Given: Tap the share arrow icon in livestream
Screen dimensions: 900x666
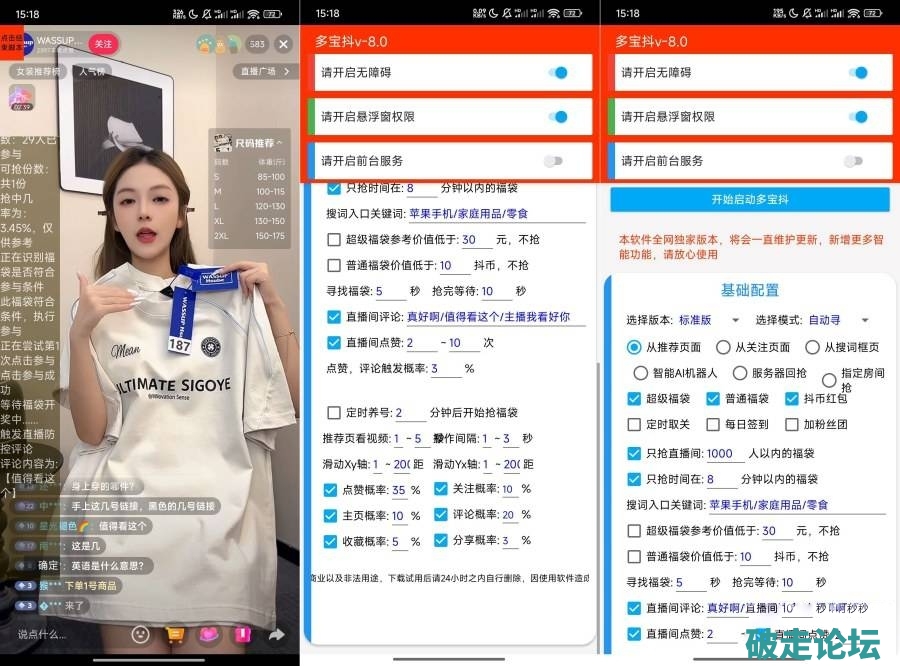Looking at the screenshot, I should click(x=276, y=634).
